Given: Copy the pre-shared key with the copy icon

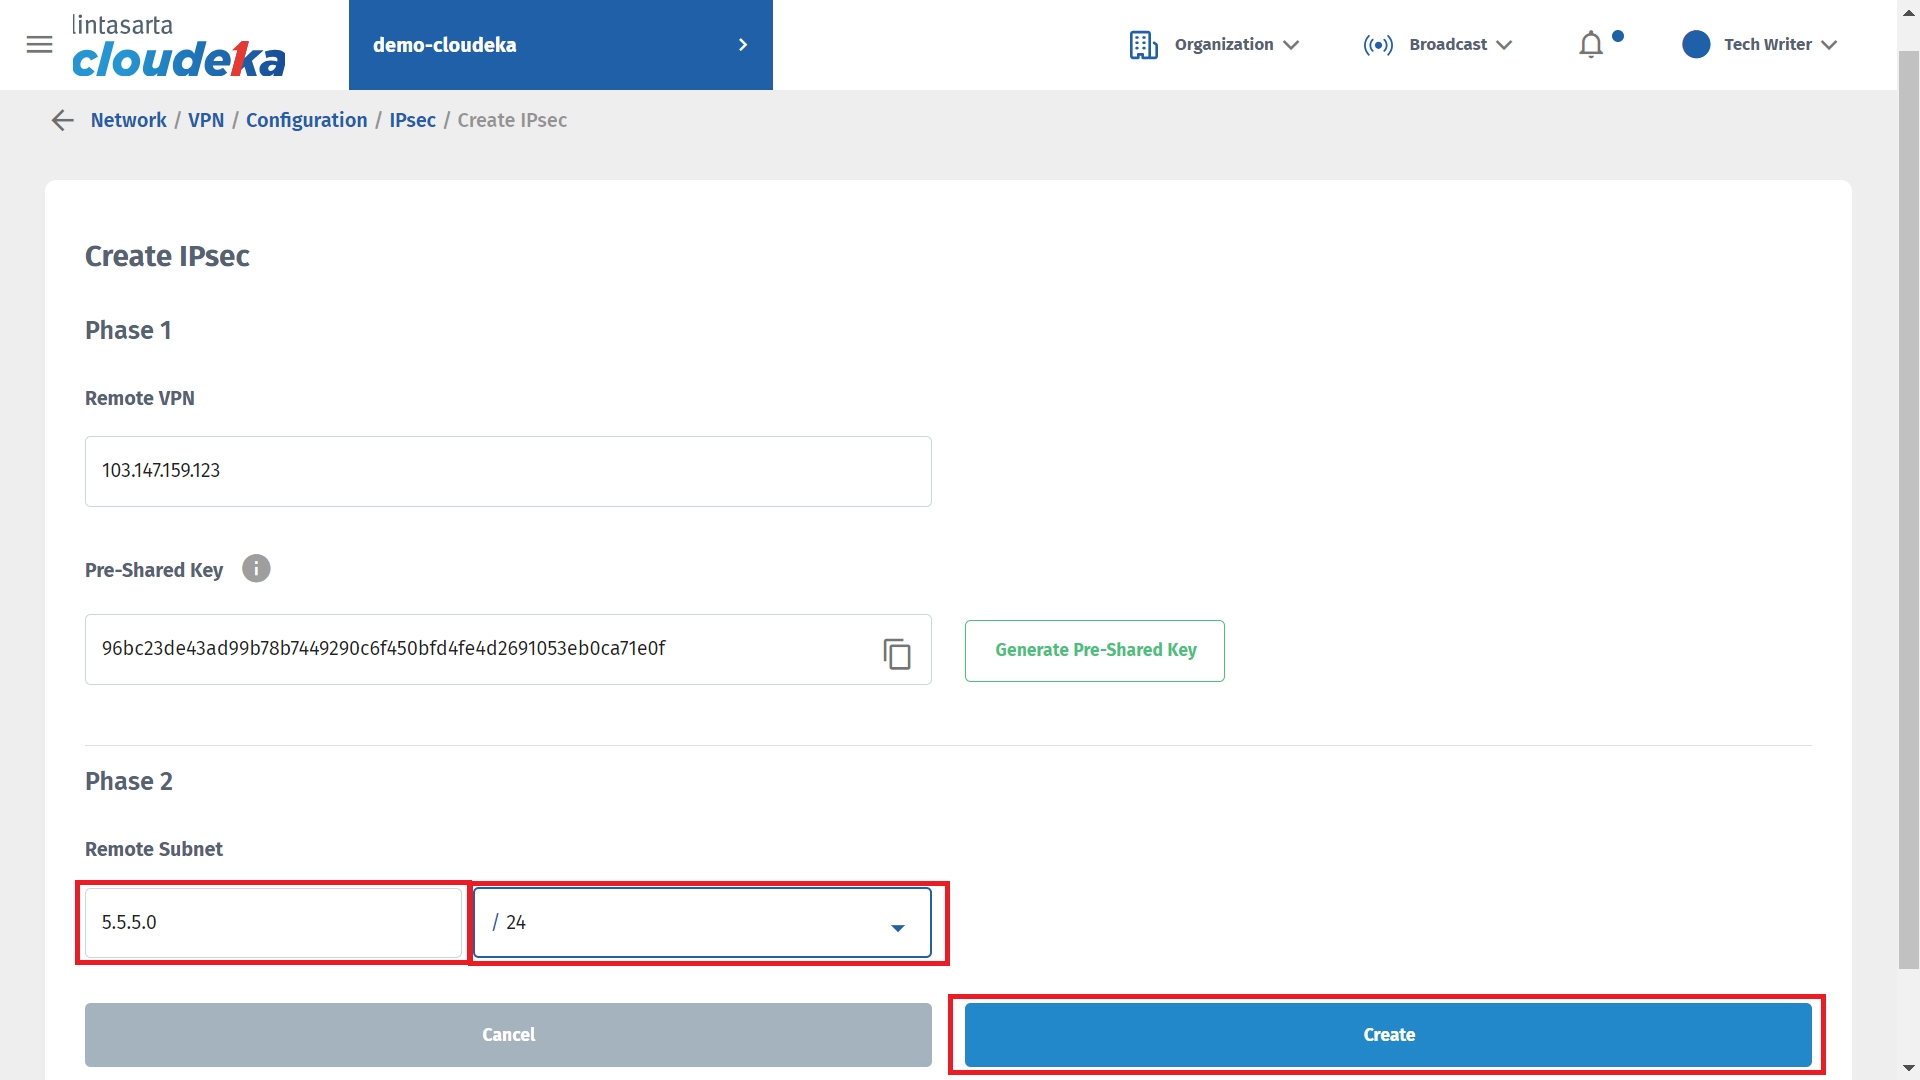Looking at the screenshot, I should (x=896, y=653).
